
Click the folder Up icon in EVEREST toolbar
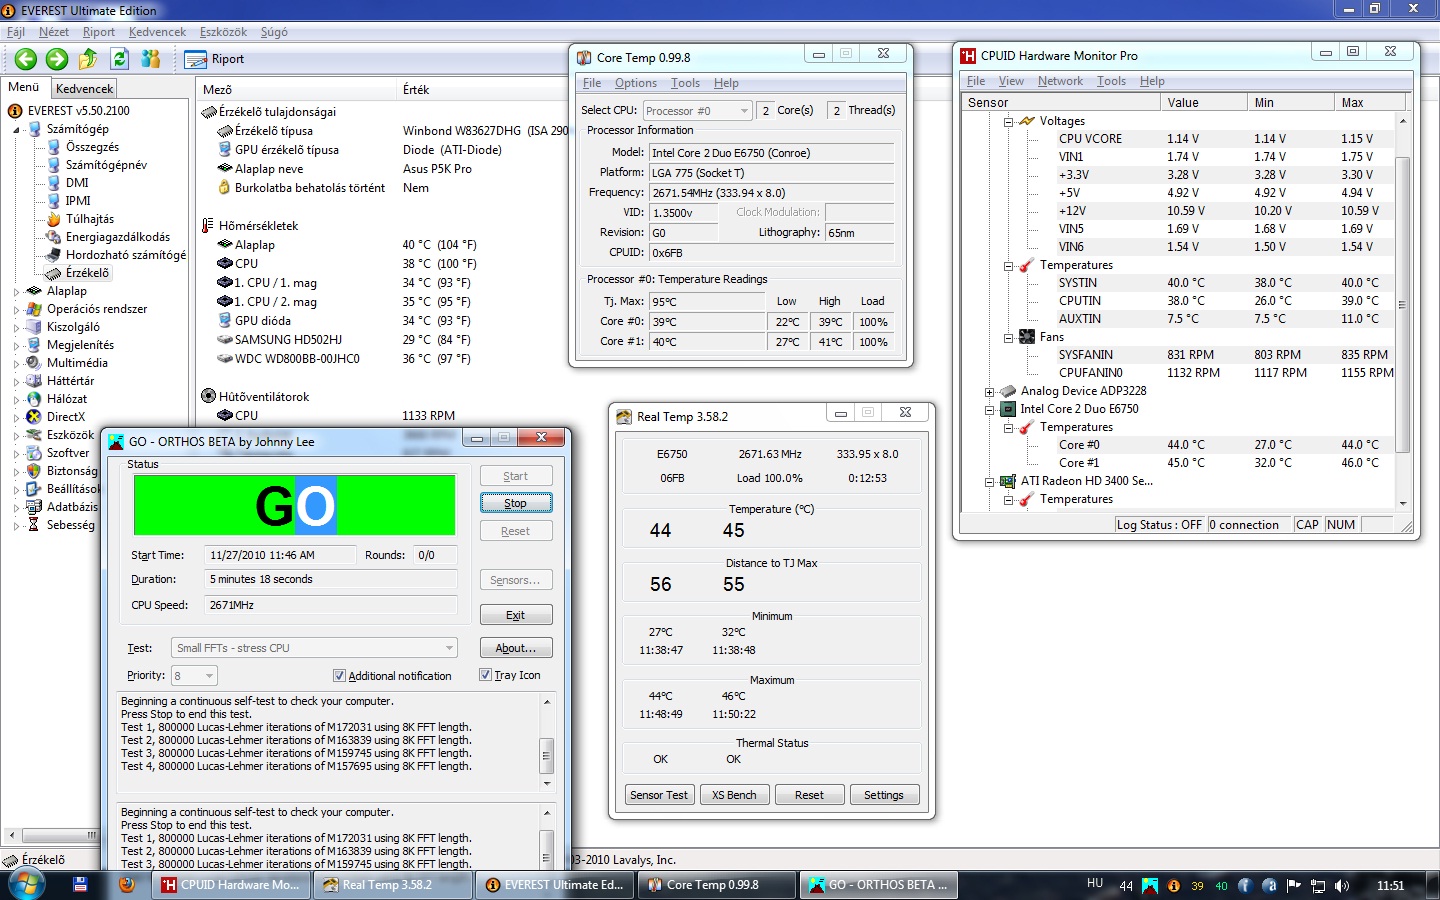click(88, 59)
